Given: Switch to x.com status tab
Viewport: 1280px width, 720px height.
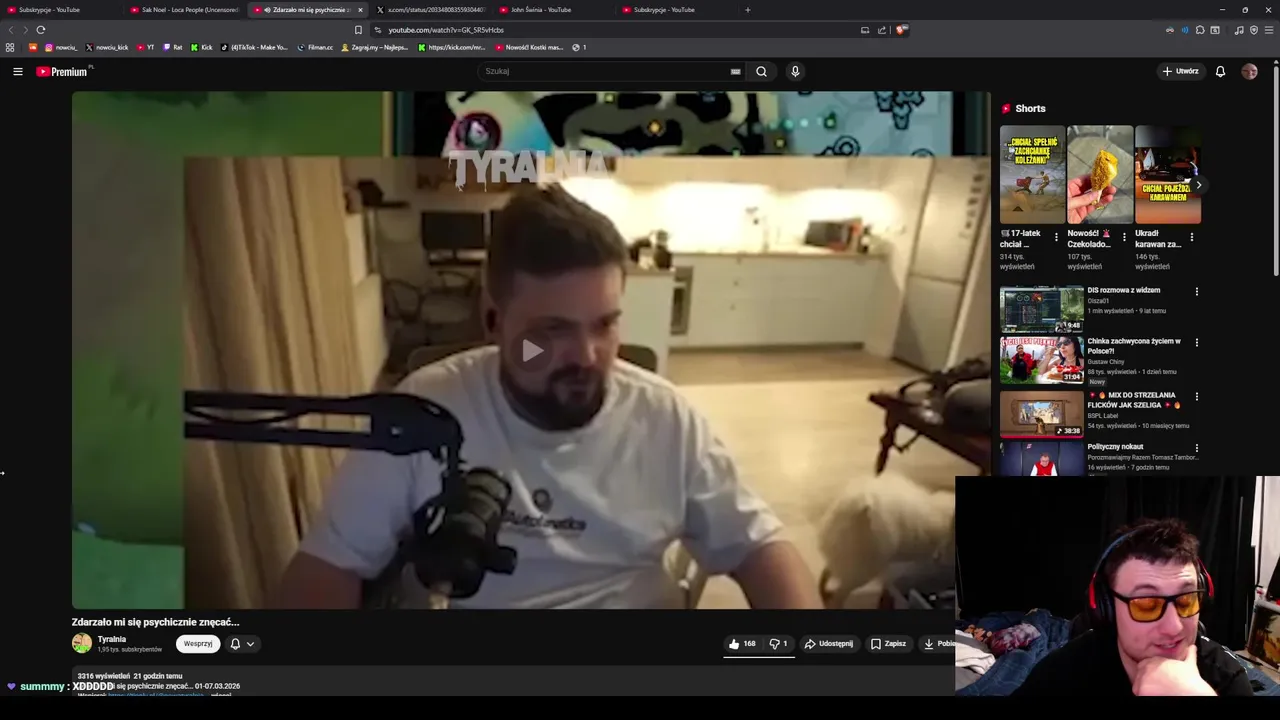Looking at the screenshot, I should pyautogui.click(x=430, y=10).
